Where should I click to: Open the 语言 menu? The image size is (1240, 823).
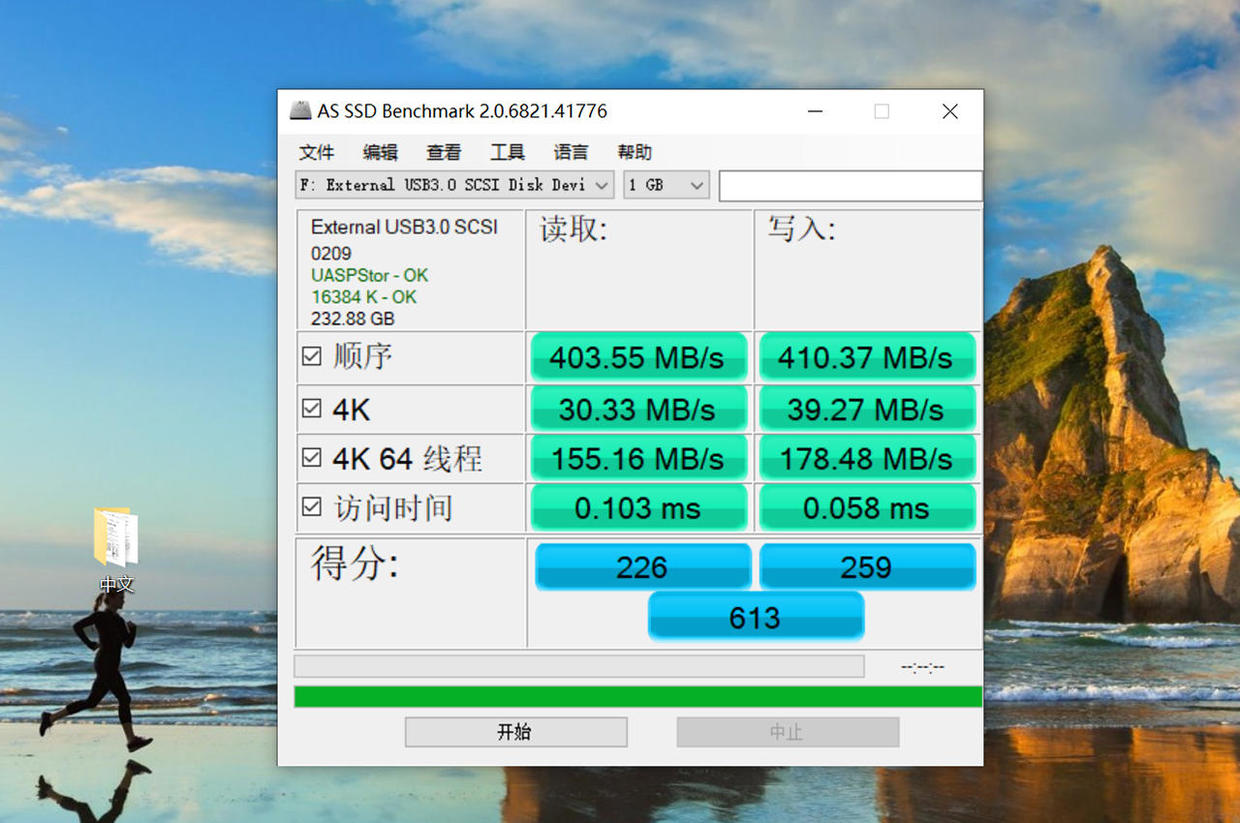[570, 152]
